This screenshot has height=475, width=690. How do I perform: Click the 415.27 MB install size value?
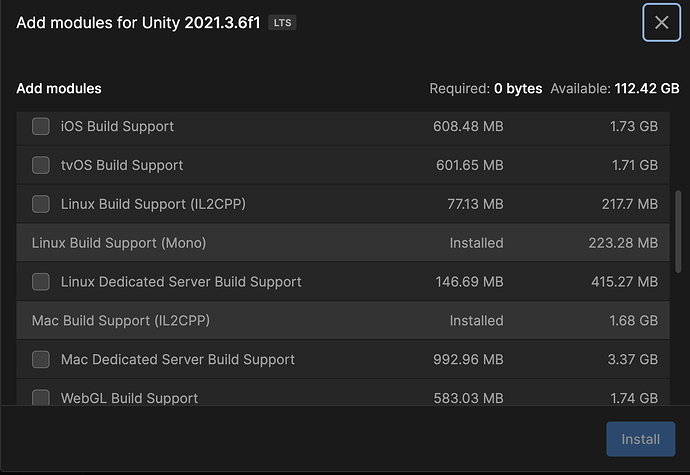[x=624, y=282]
